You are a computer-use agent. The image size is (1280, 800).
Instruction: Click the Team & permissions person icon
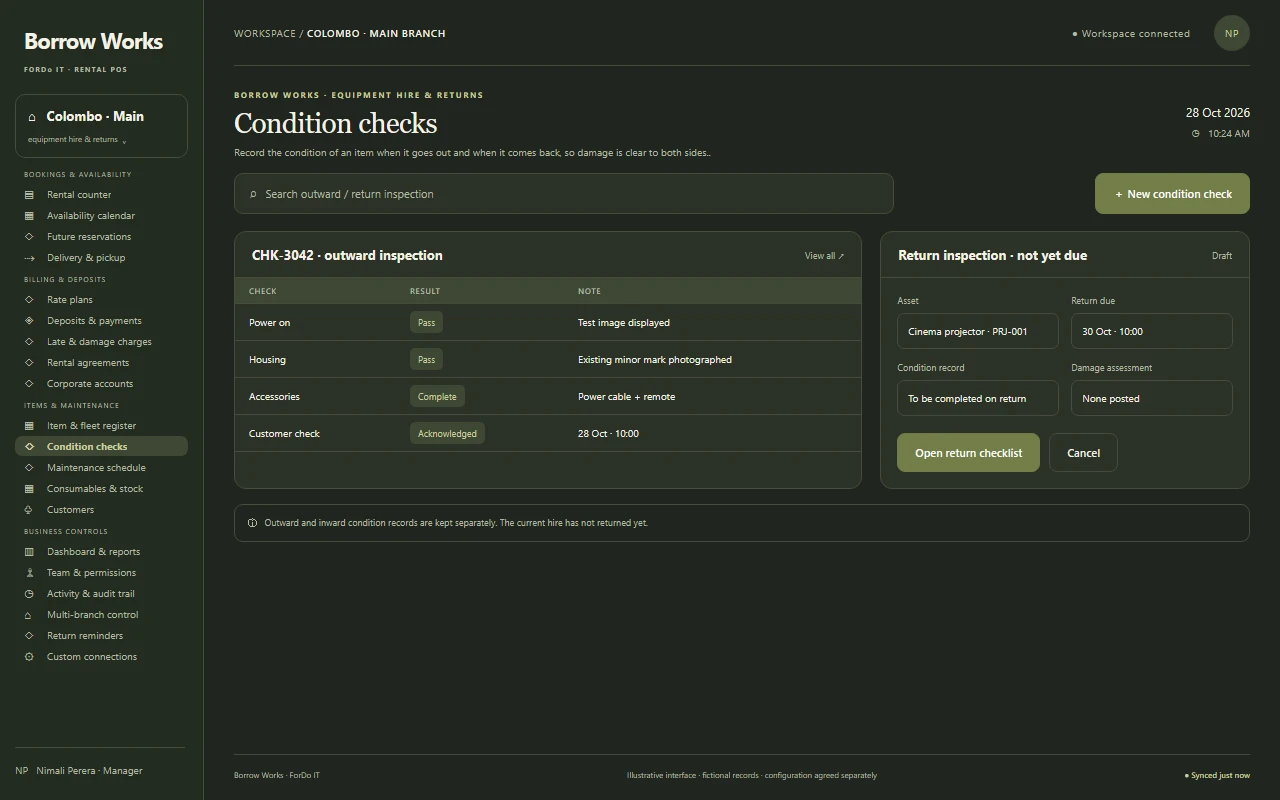(29, 573)
